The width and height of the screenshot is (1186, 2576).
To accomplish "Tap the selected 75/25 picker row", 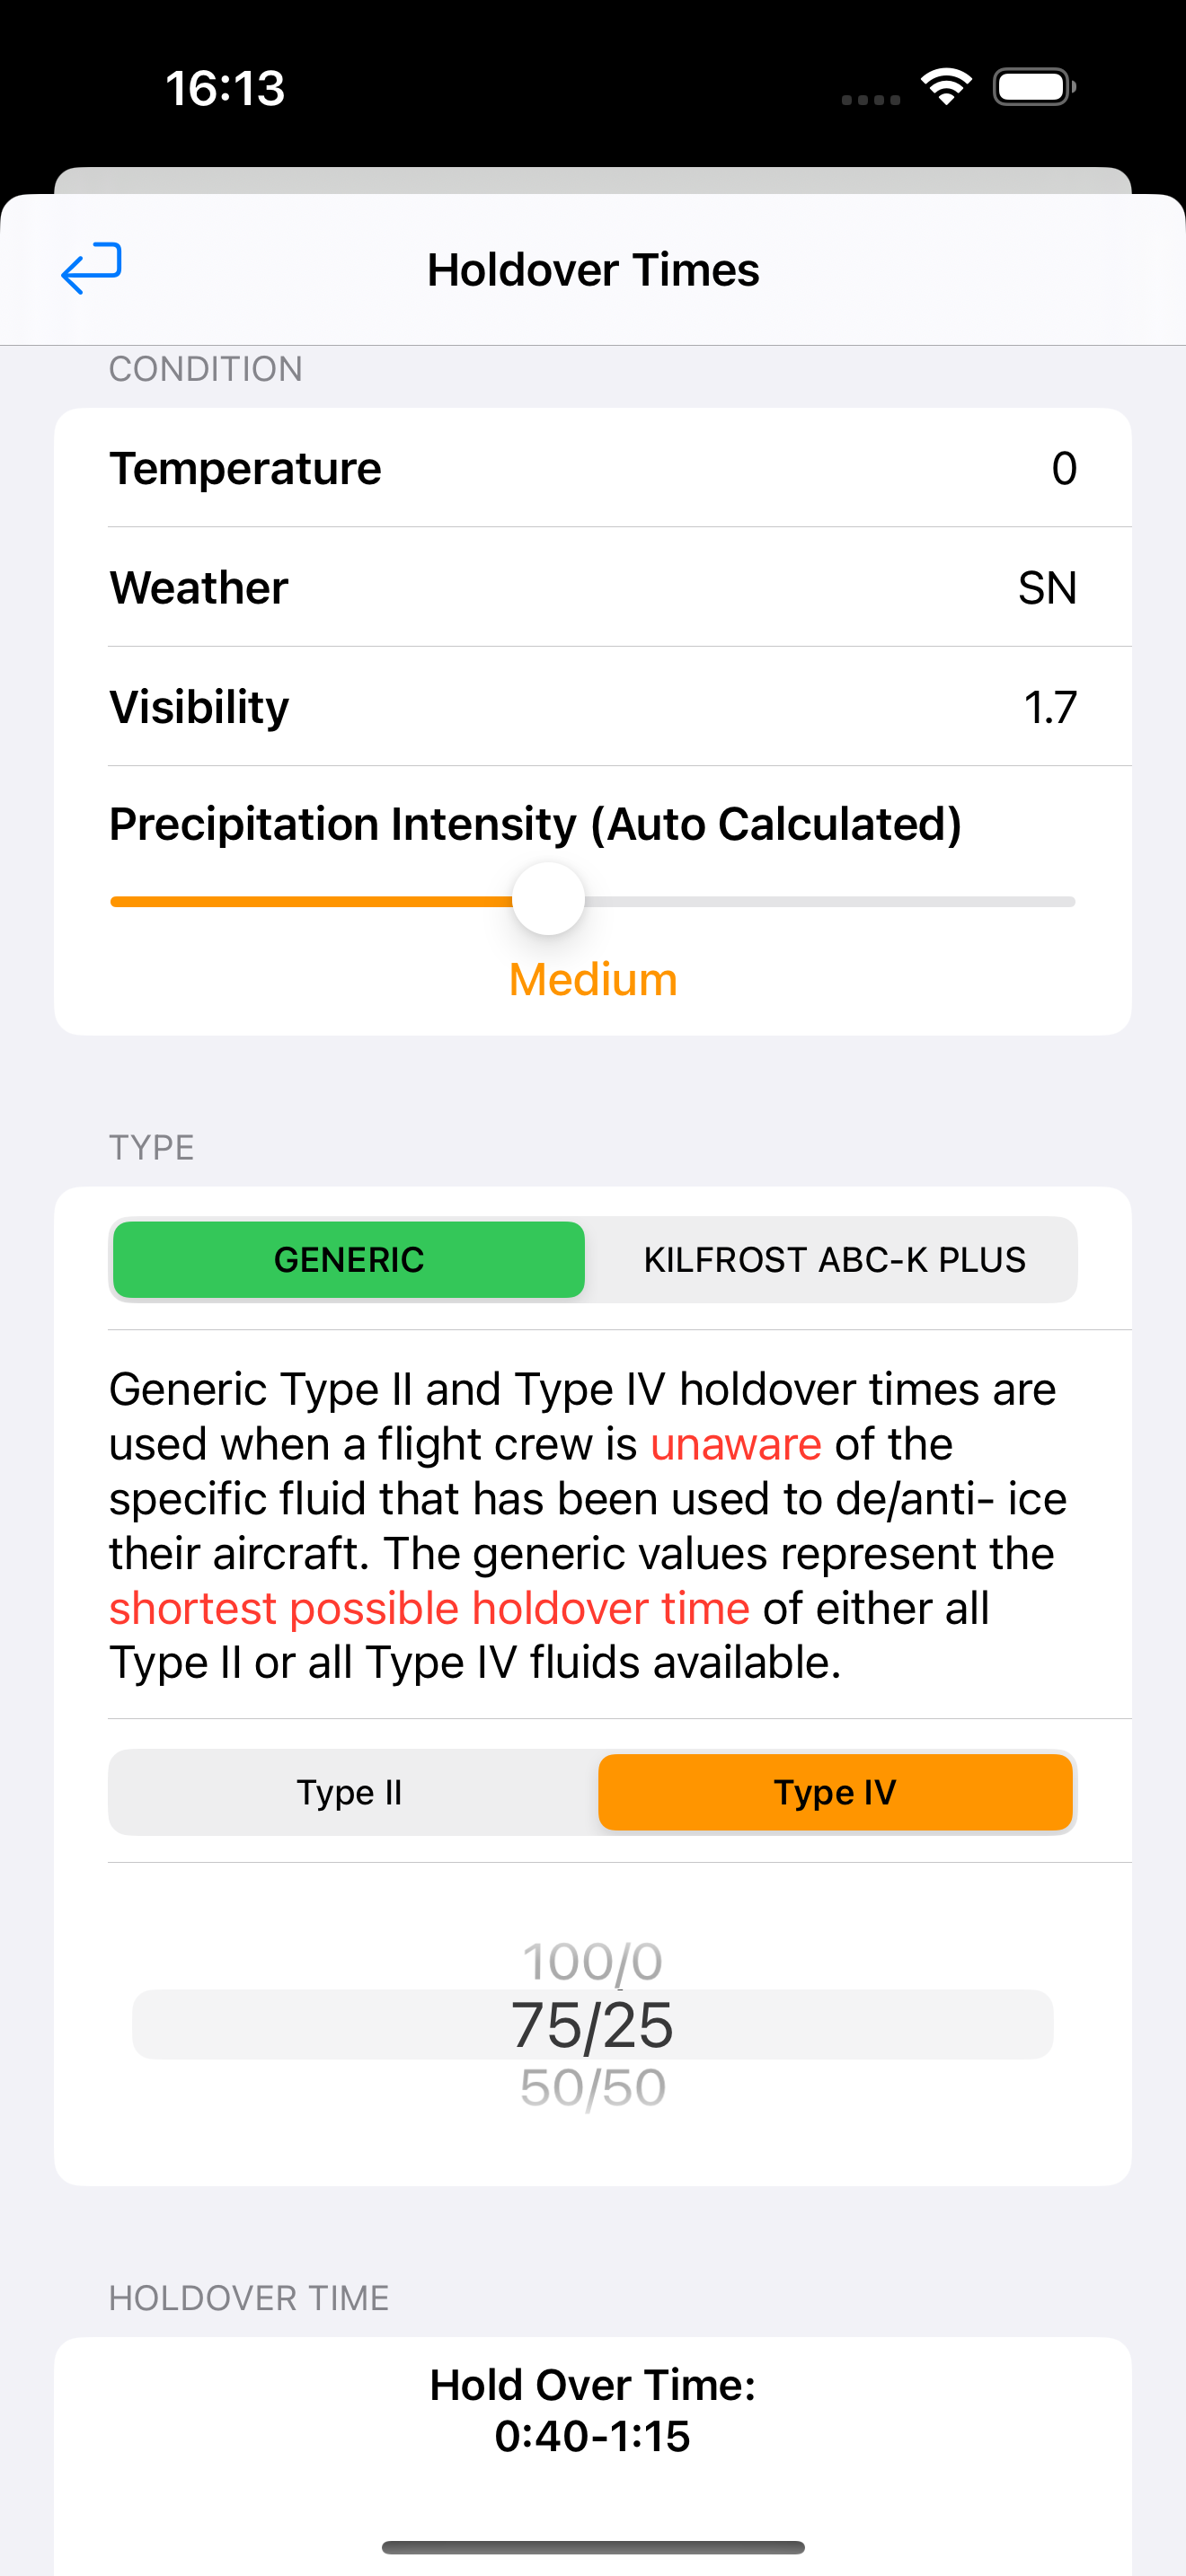I will (593, 2025).
